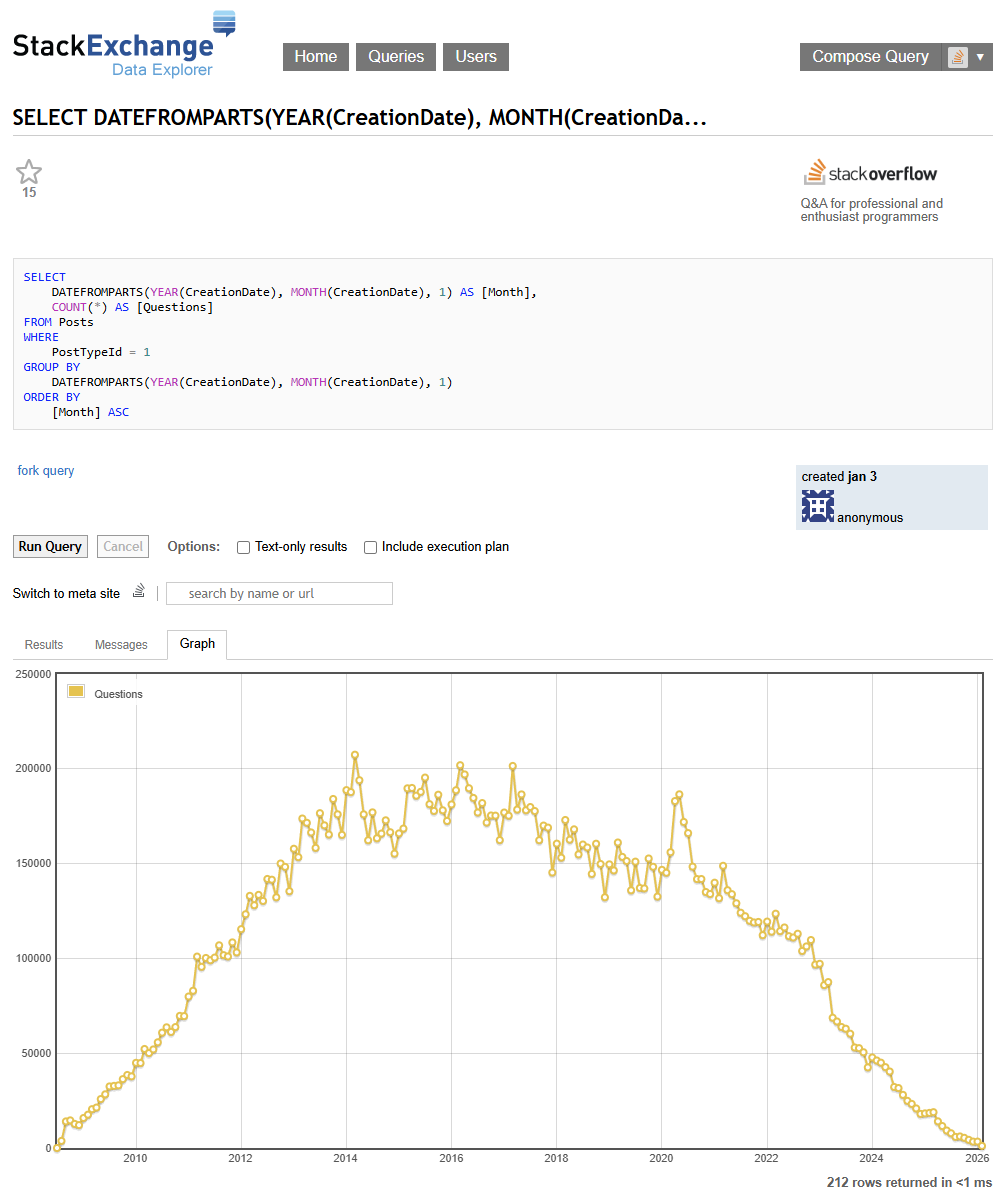
Task: Switch to the Results tab
Action: tap(44, 645)
